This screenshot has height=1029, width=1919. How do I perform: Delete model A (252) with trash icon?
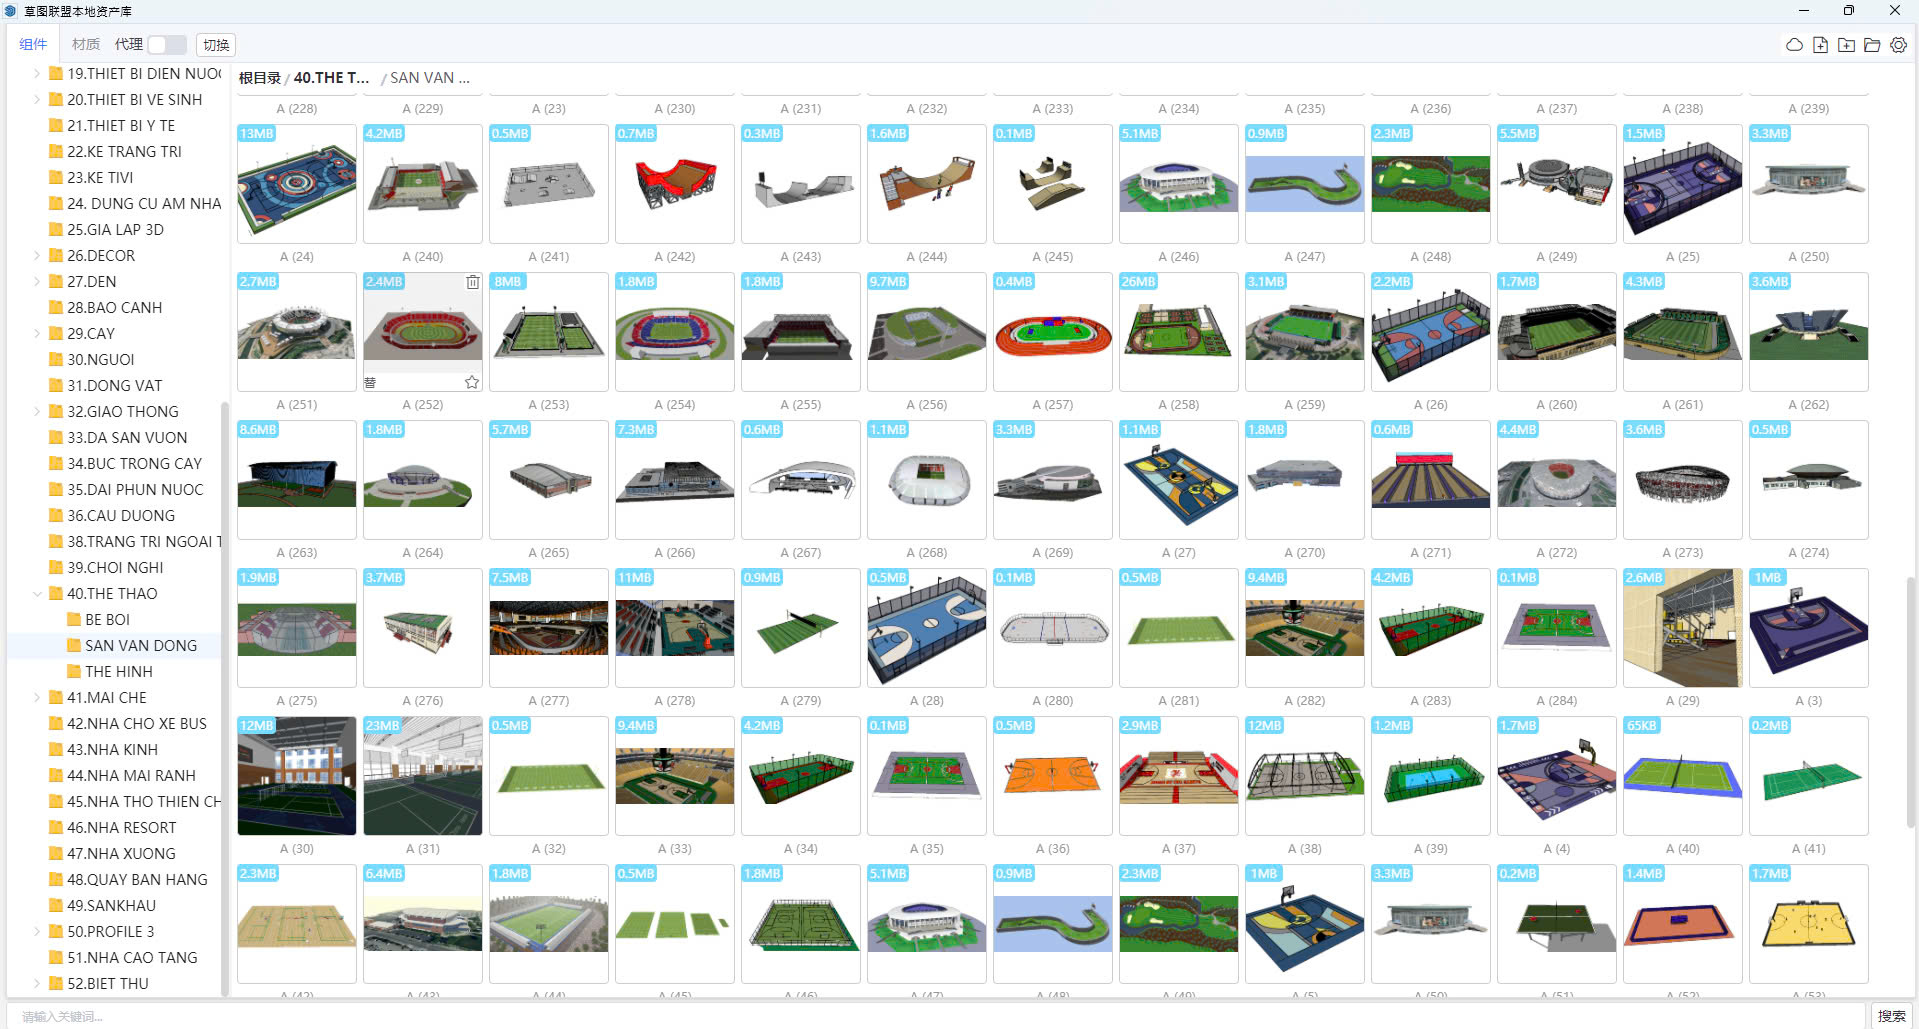[x=473, y=282]
